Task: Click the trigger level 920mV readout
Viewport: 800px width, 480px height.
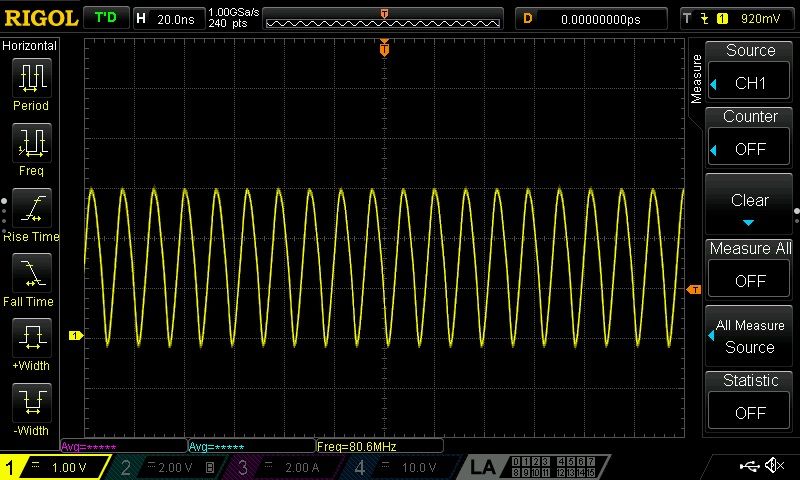Action: point(760,19)
